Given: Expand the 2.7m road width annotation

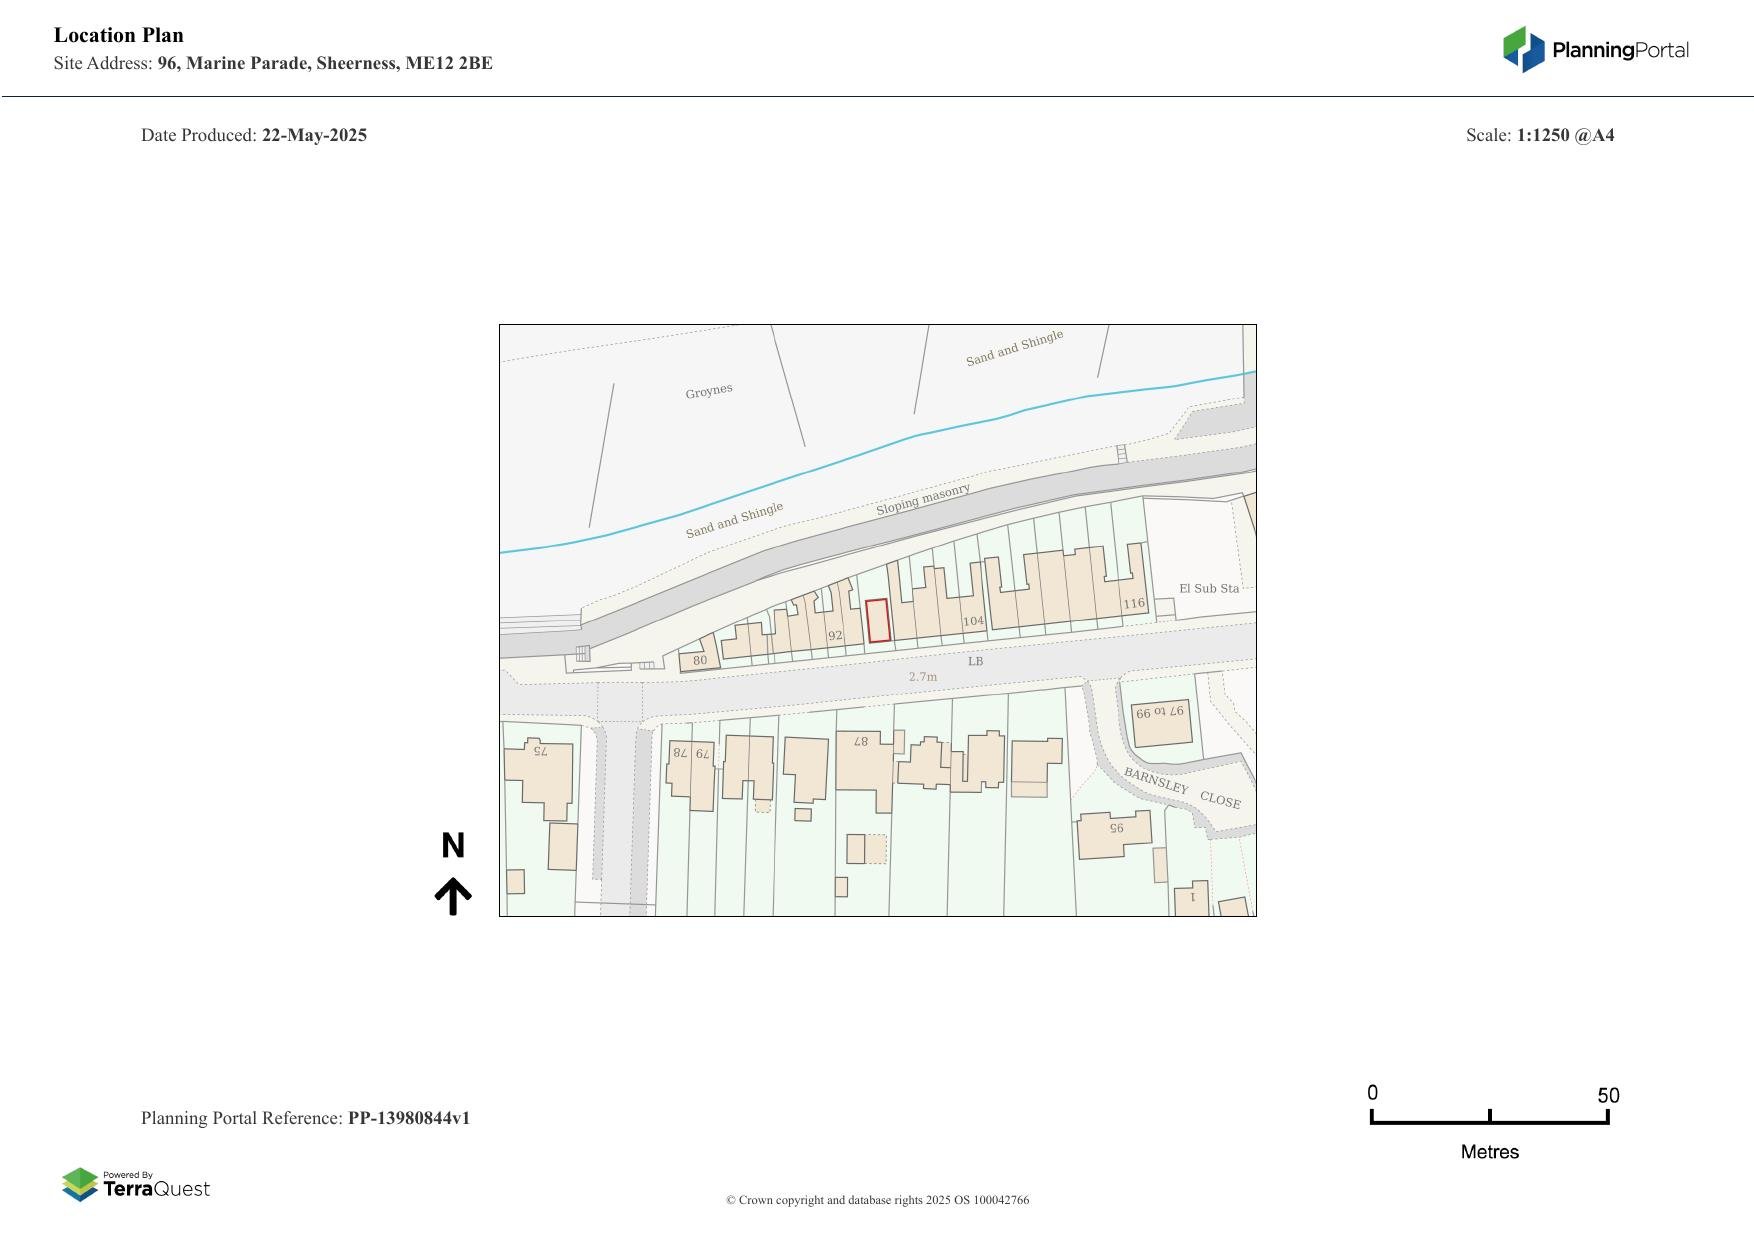Looking at the screenshot, I should pos(922,676).
